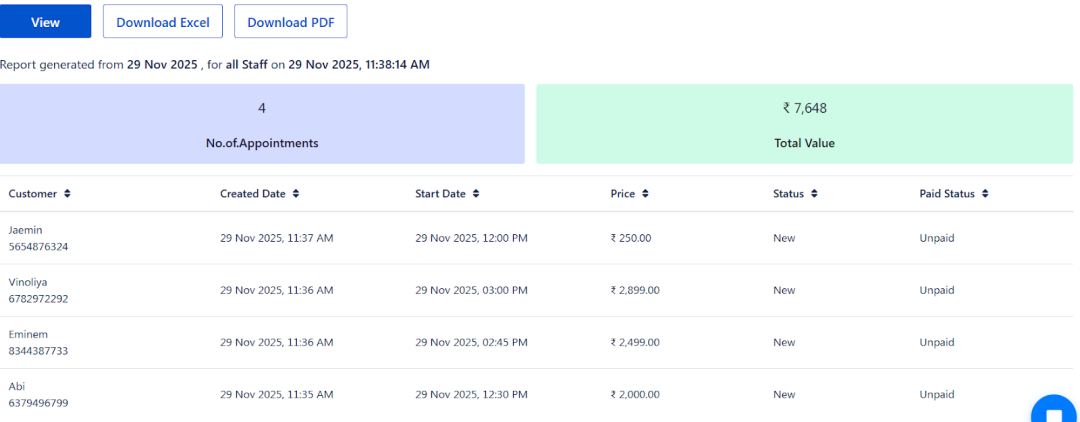The width and height of the screenshot is (1080, 422).
Task: Click the Start Date sort icon
Action: click(476, 194)
